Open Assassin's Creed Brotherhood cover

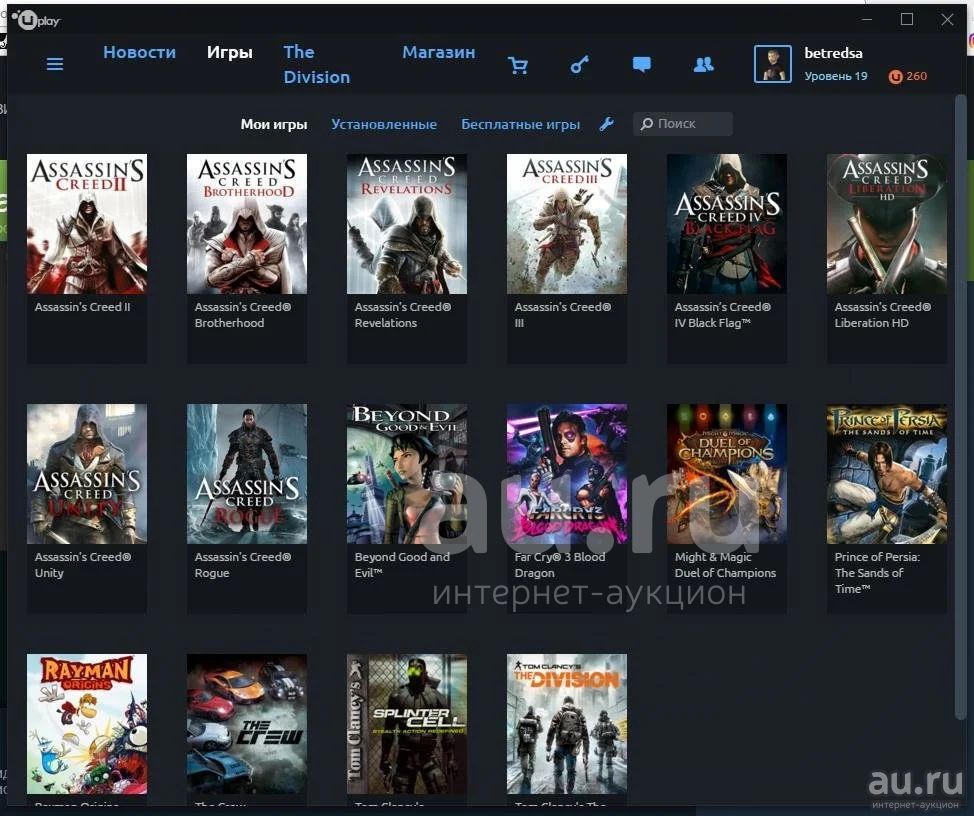(x=247, y=224)
